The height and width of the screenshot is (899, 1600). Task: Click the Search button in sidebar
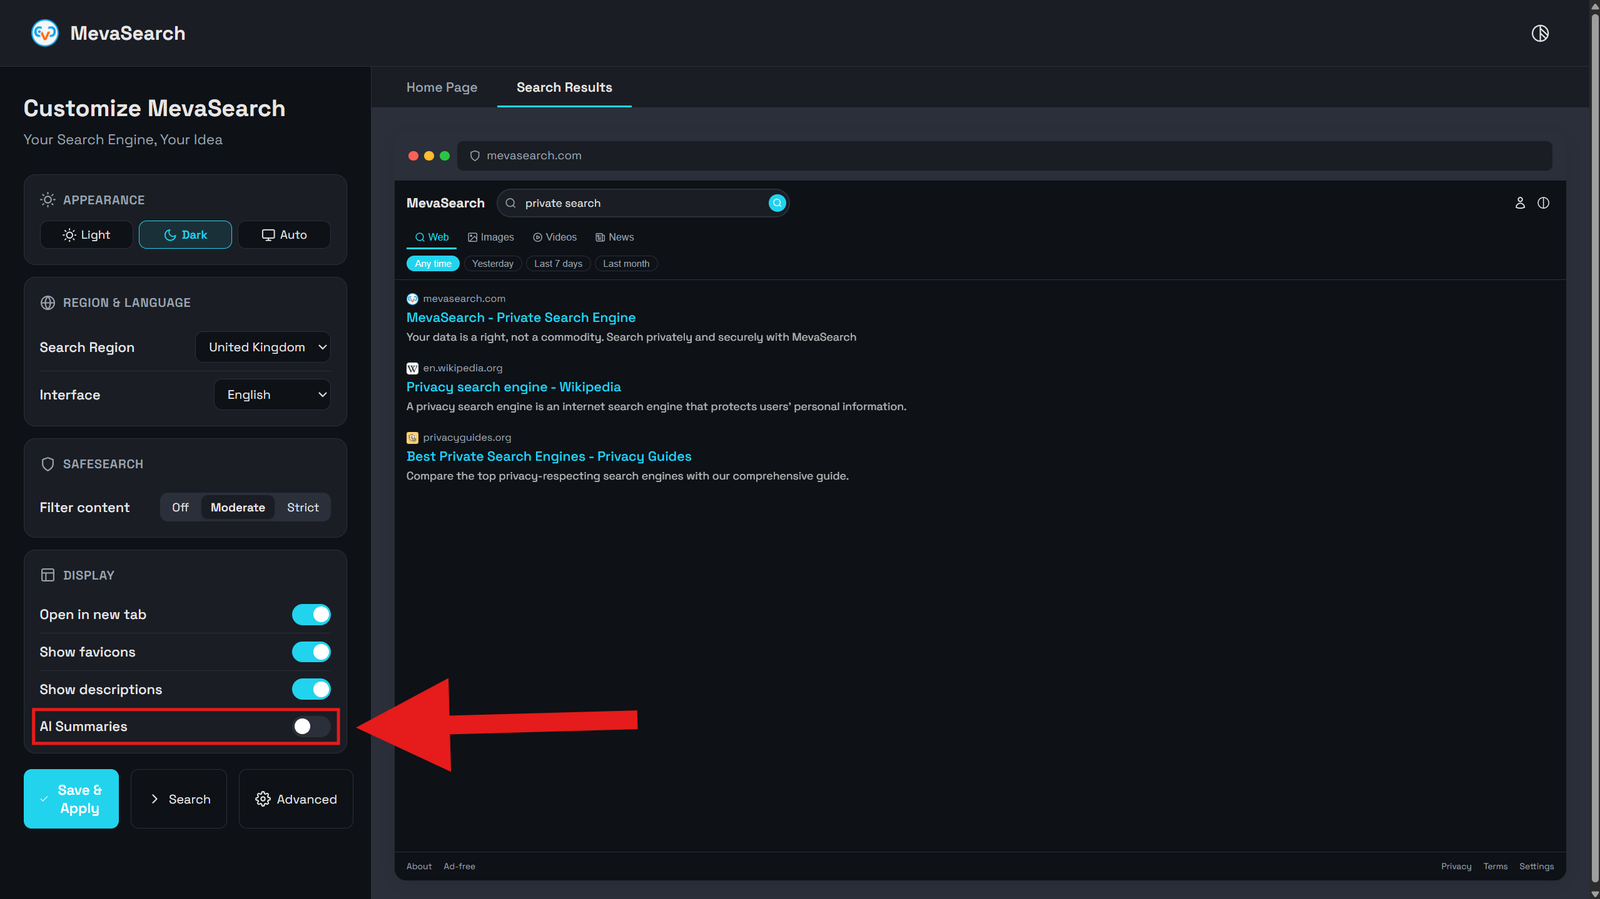click(x=179, y=799)
